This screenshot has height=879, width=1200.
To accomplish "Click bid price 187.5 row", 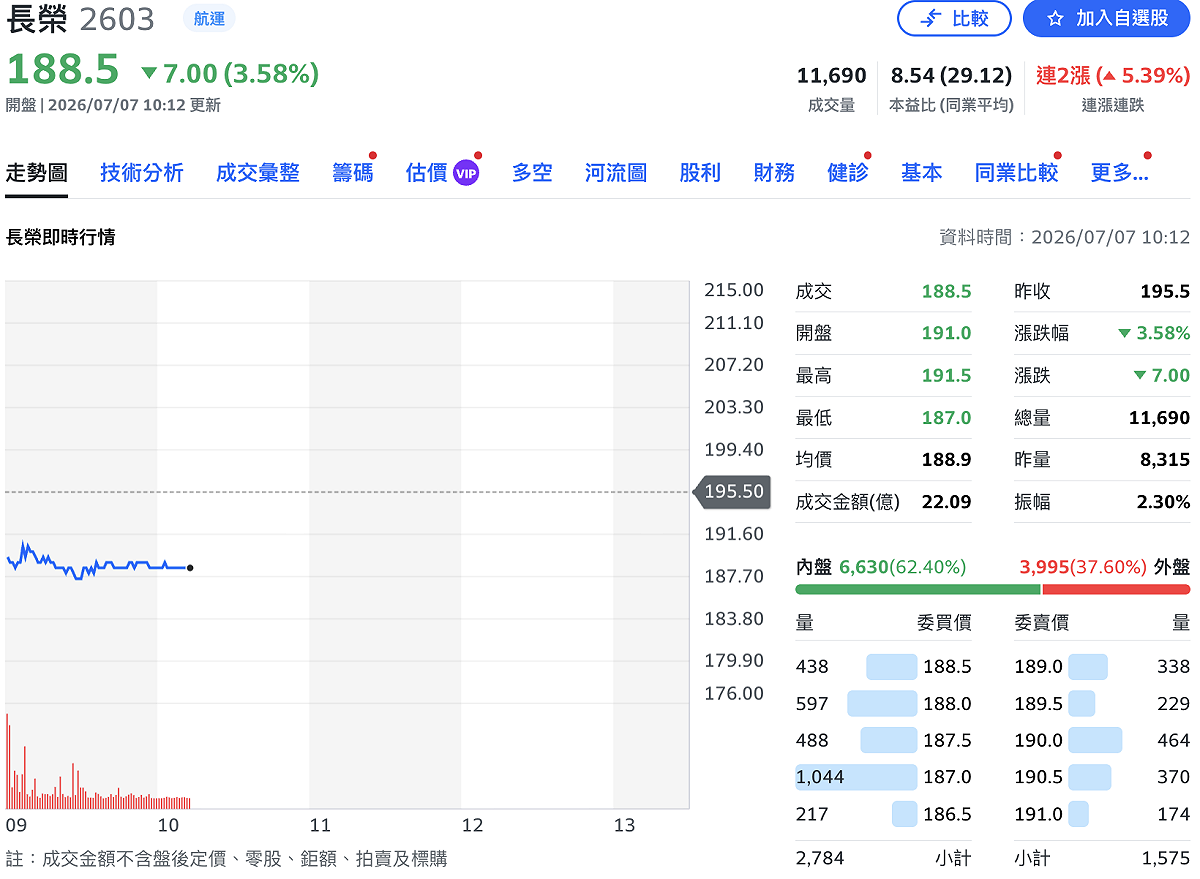I will (x=946, y=740).
